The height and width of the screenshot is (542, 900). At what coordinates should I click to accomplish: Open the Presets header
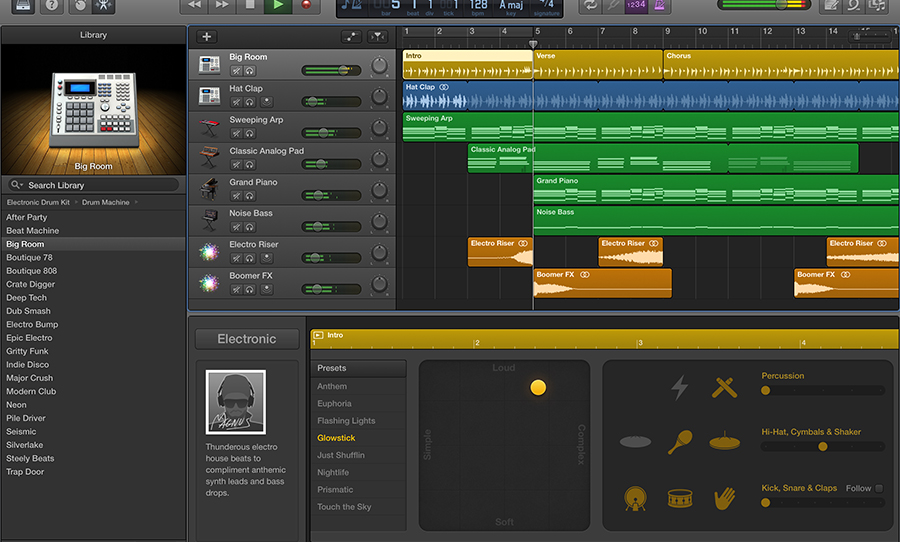tap(358, 368)
